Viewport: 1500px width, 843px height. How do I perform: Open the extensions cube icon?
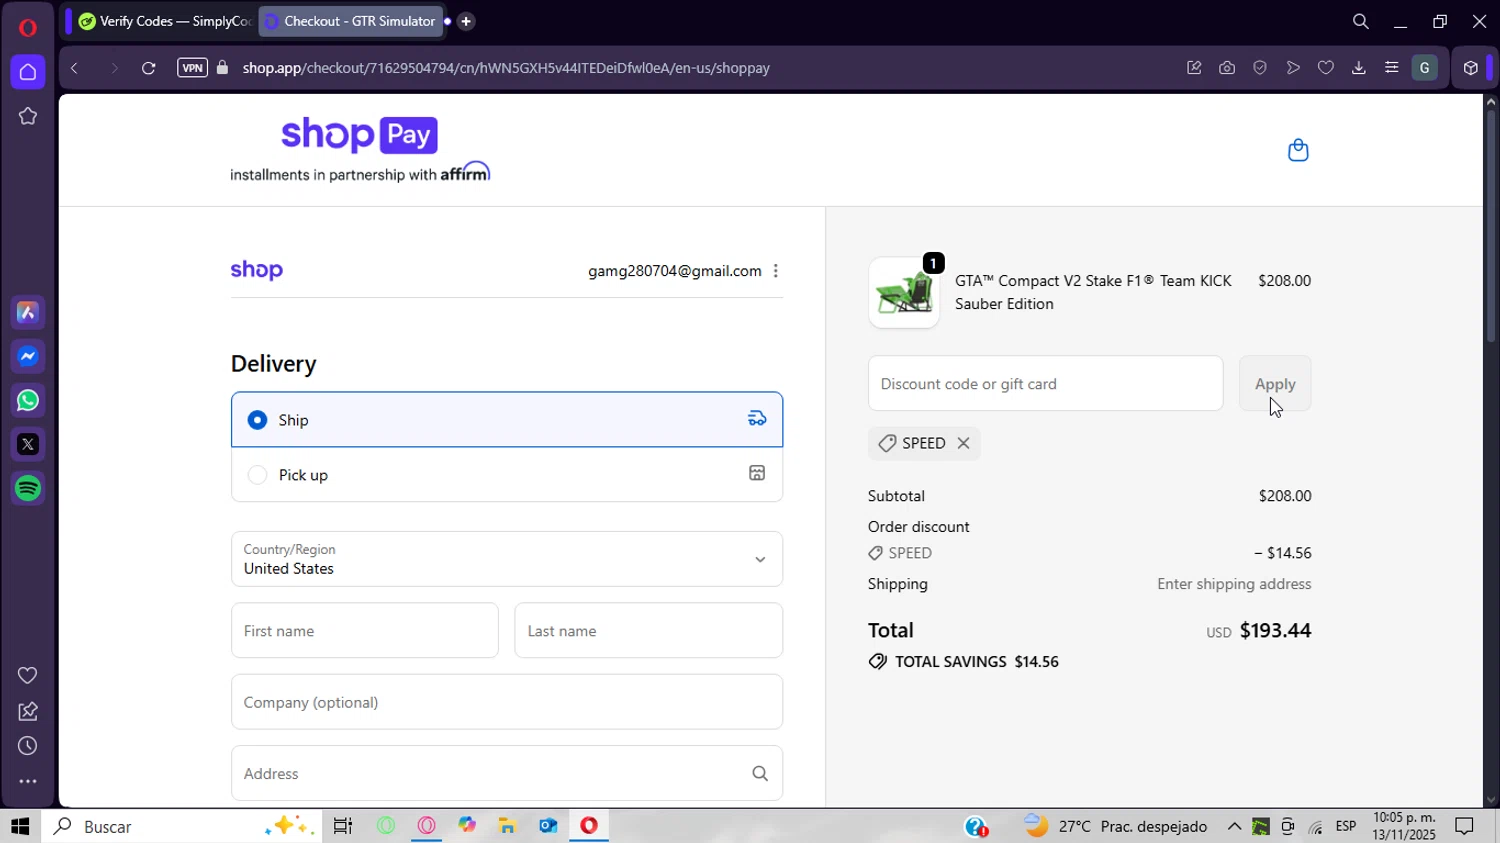1470,68
